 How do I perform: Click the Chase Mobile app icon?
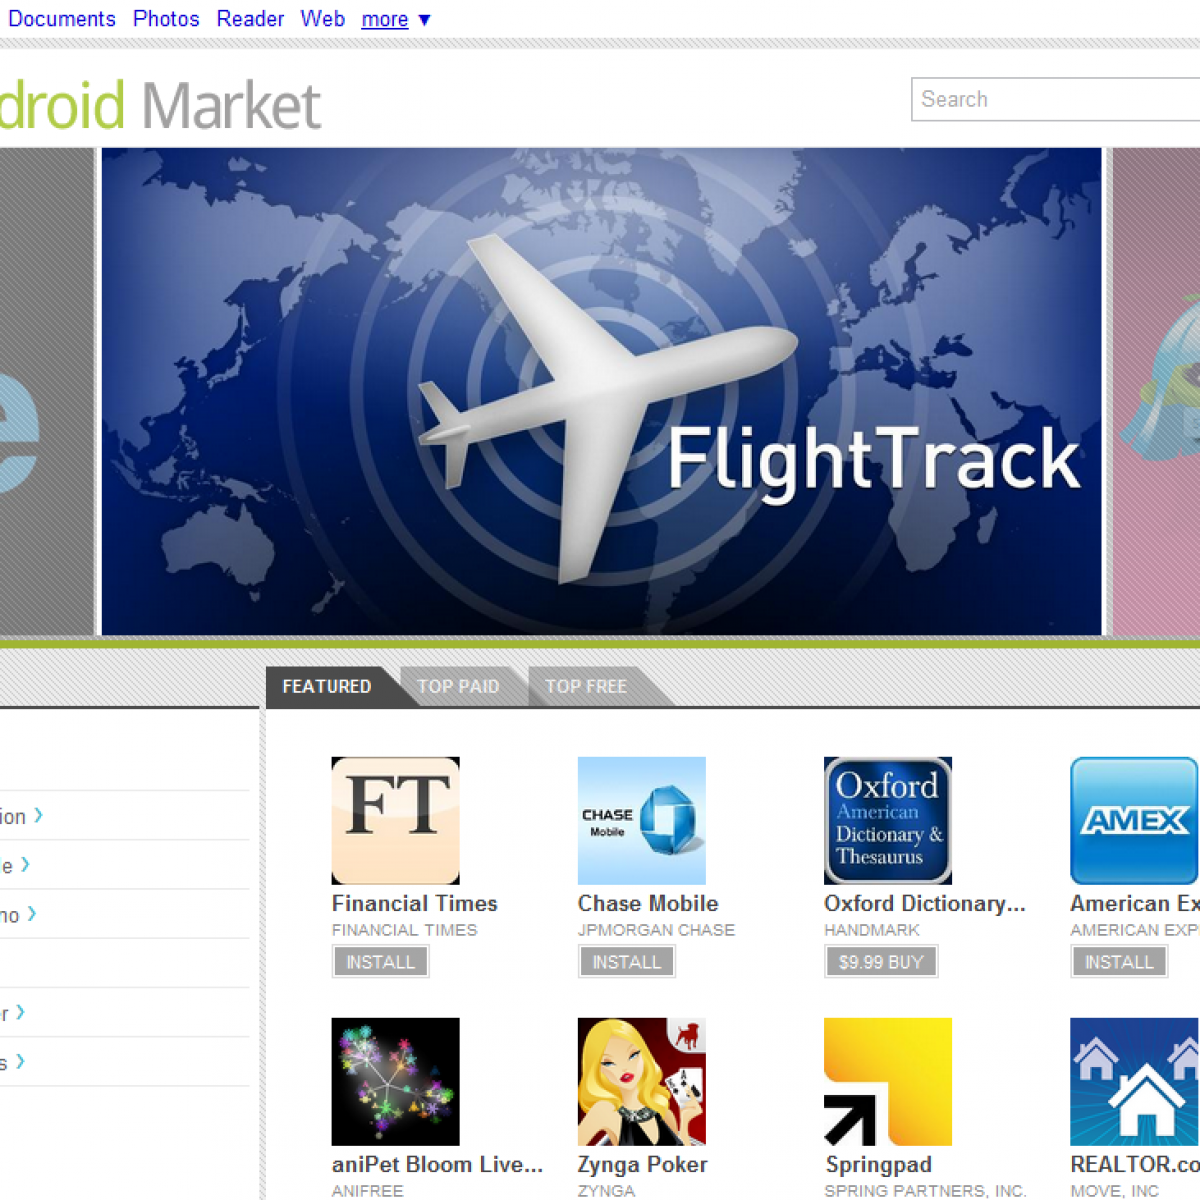click(641, 820)
